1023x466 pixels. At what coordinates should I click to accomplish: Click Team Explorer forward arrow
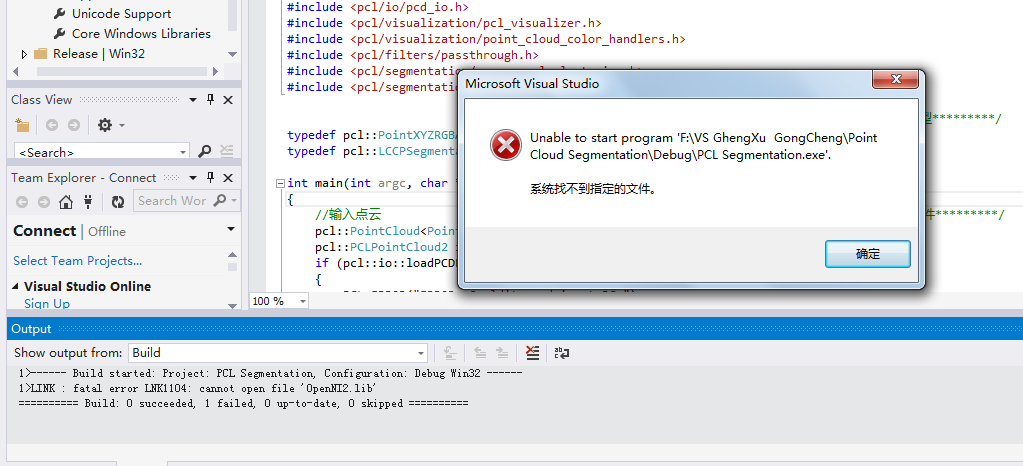point(43,202)
